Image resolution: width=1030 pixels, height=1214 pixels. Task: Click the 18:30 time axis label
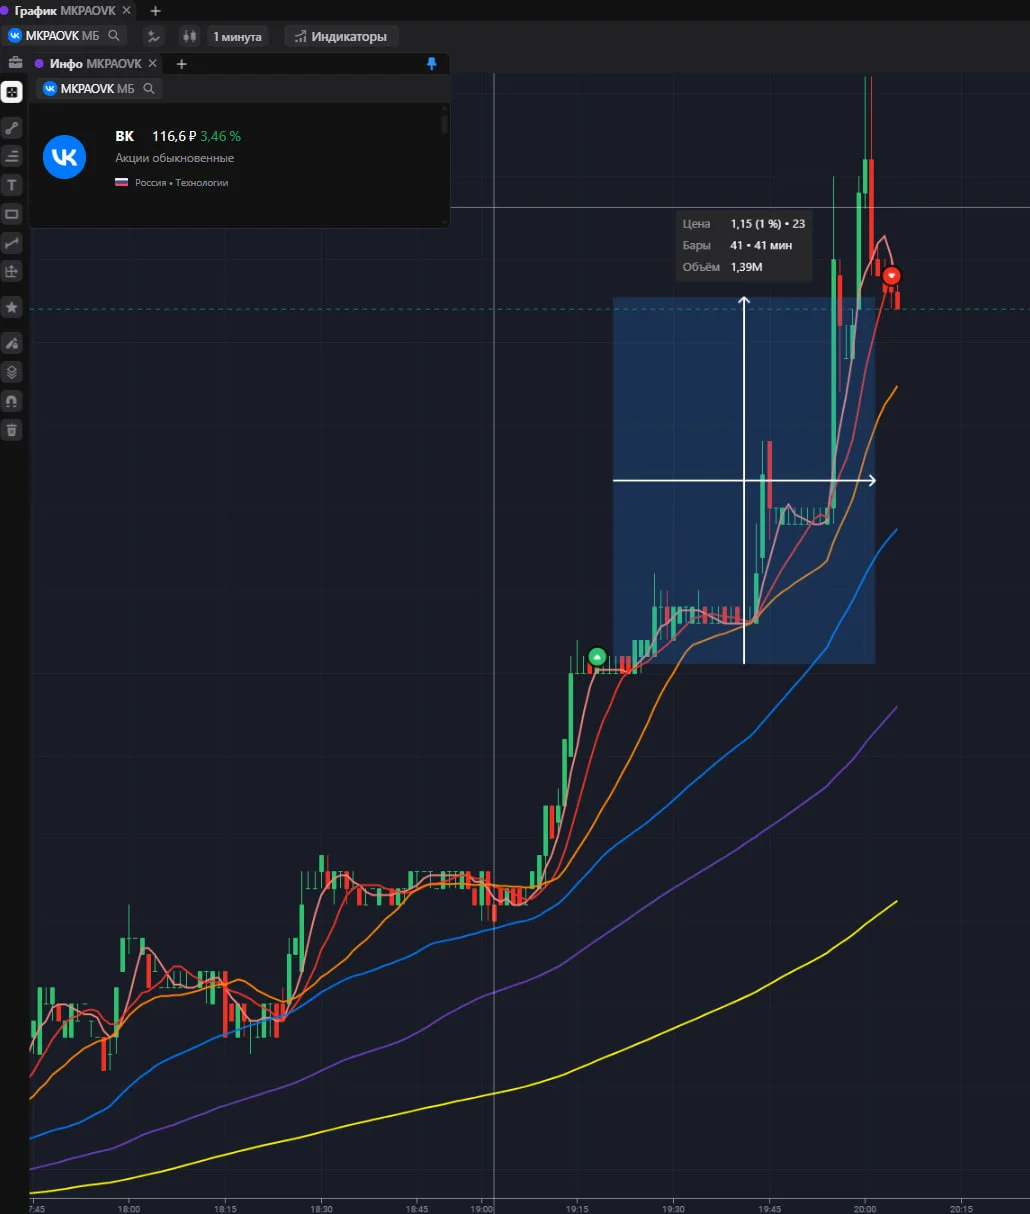pos(321,1208)
